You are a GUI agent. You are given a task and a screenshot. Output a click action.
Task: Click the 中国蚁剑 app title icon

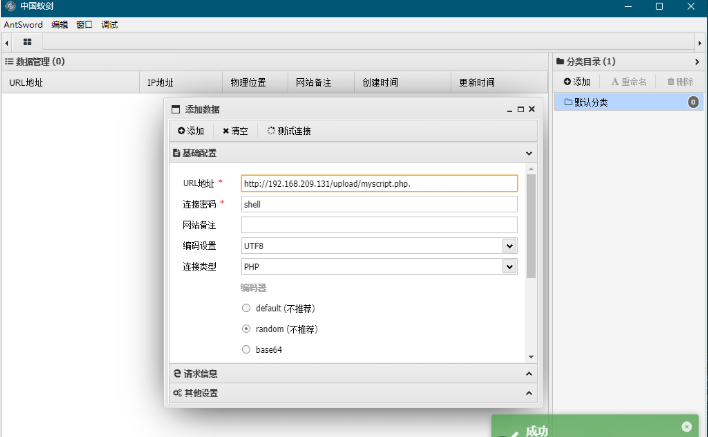point(10,6)
